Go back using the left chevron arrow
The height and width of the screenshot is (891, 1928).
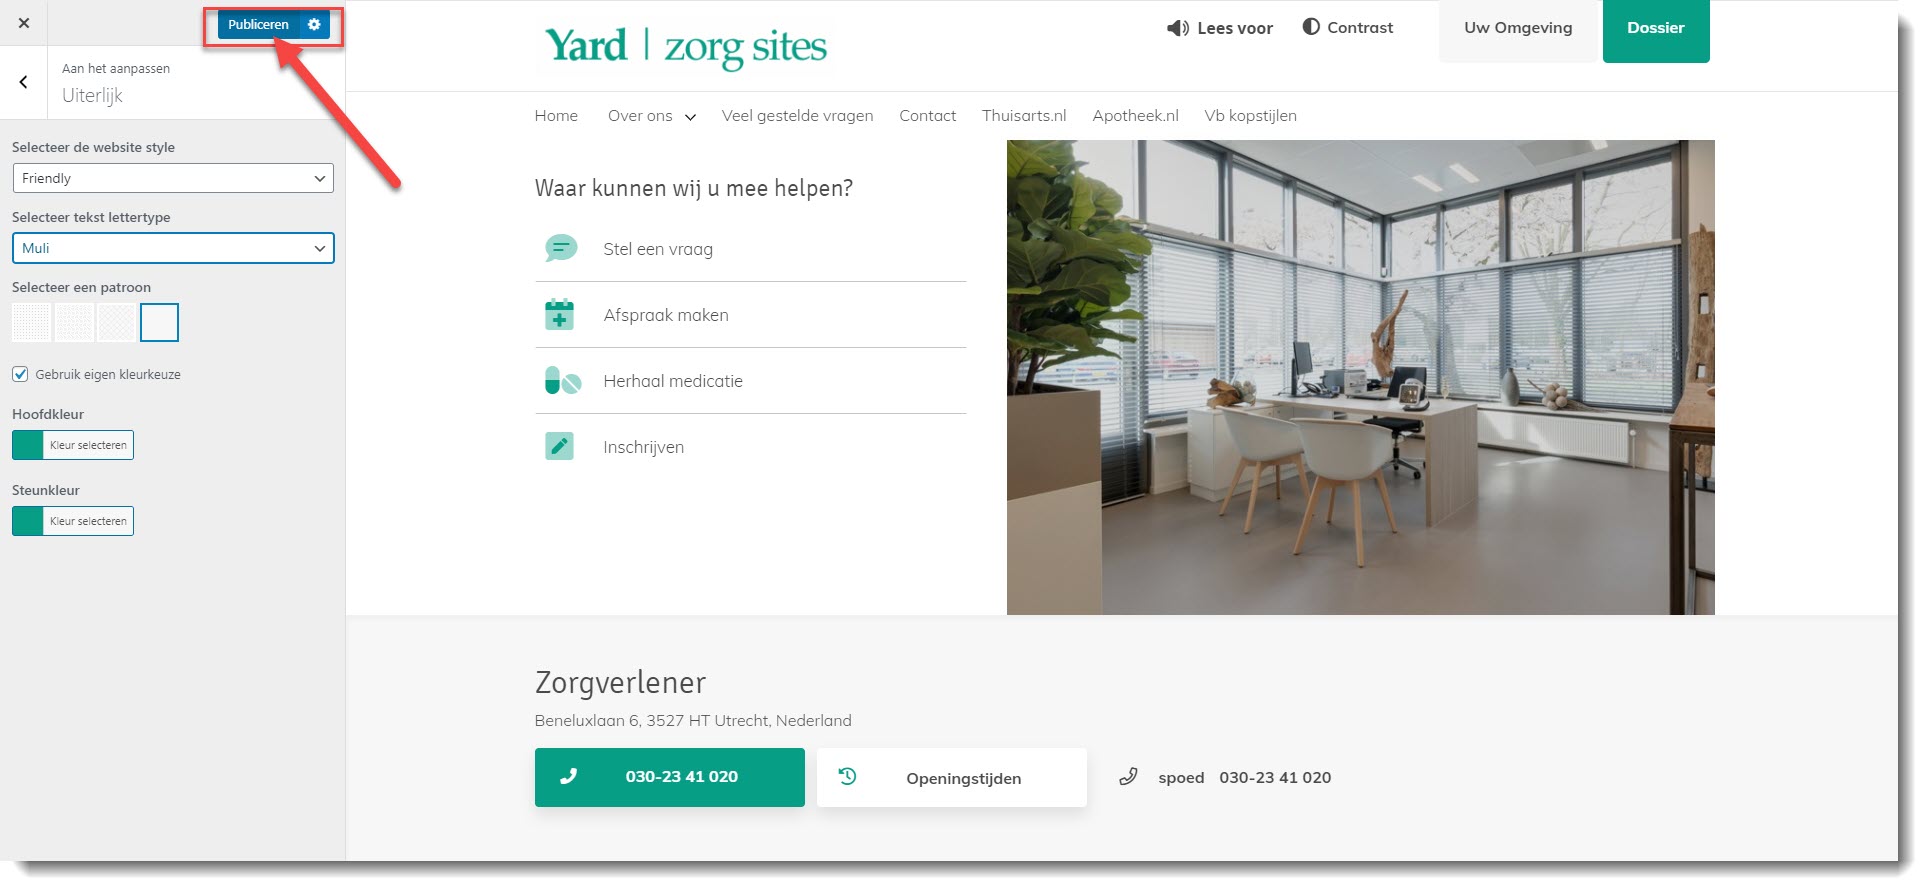tap(24, 82)
